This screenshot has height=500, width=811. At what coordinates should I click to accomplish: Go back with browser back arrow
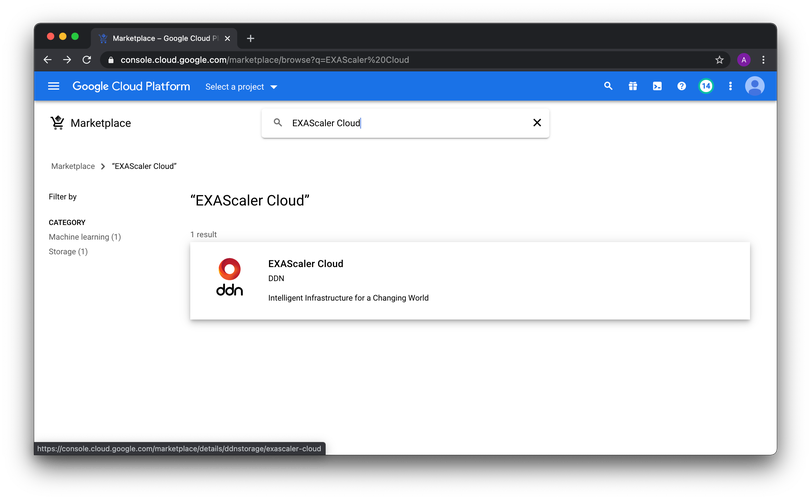tap(48, 60)
